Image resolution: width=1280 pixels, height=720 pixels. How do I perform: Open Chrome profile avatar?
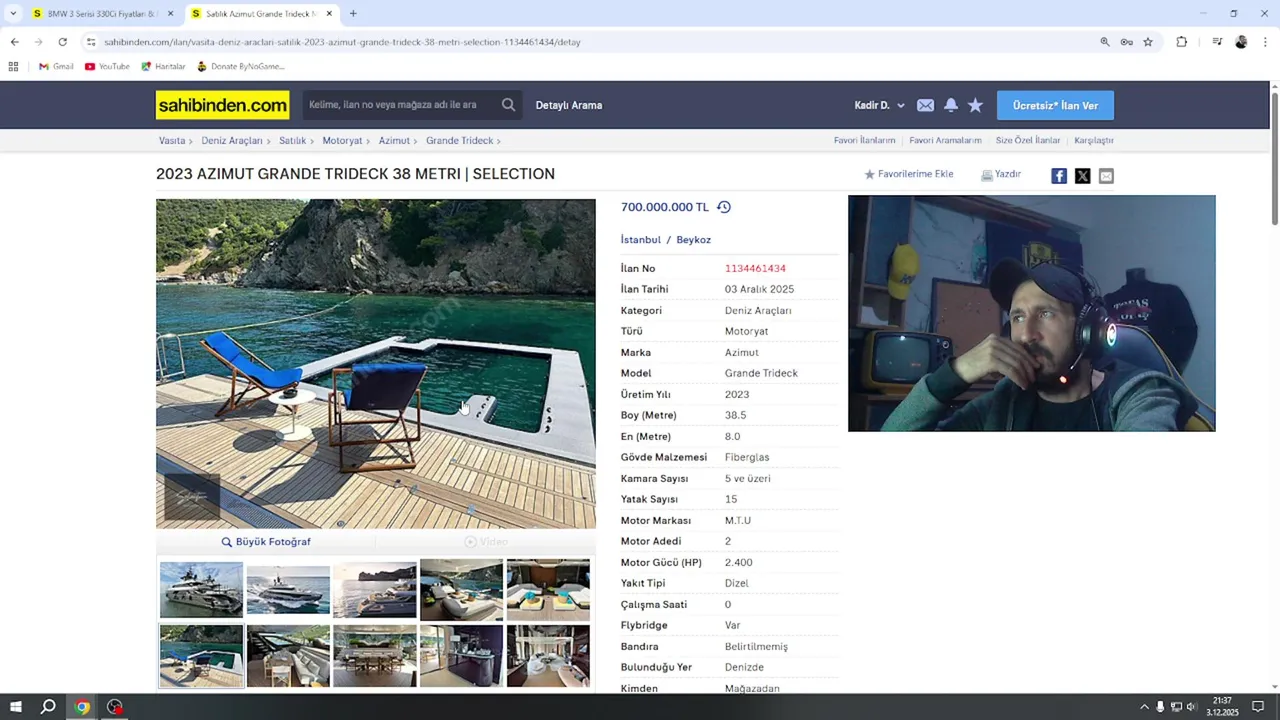click(x=1241, y=42)
